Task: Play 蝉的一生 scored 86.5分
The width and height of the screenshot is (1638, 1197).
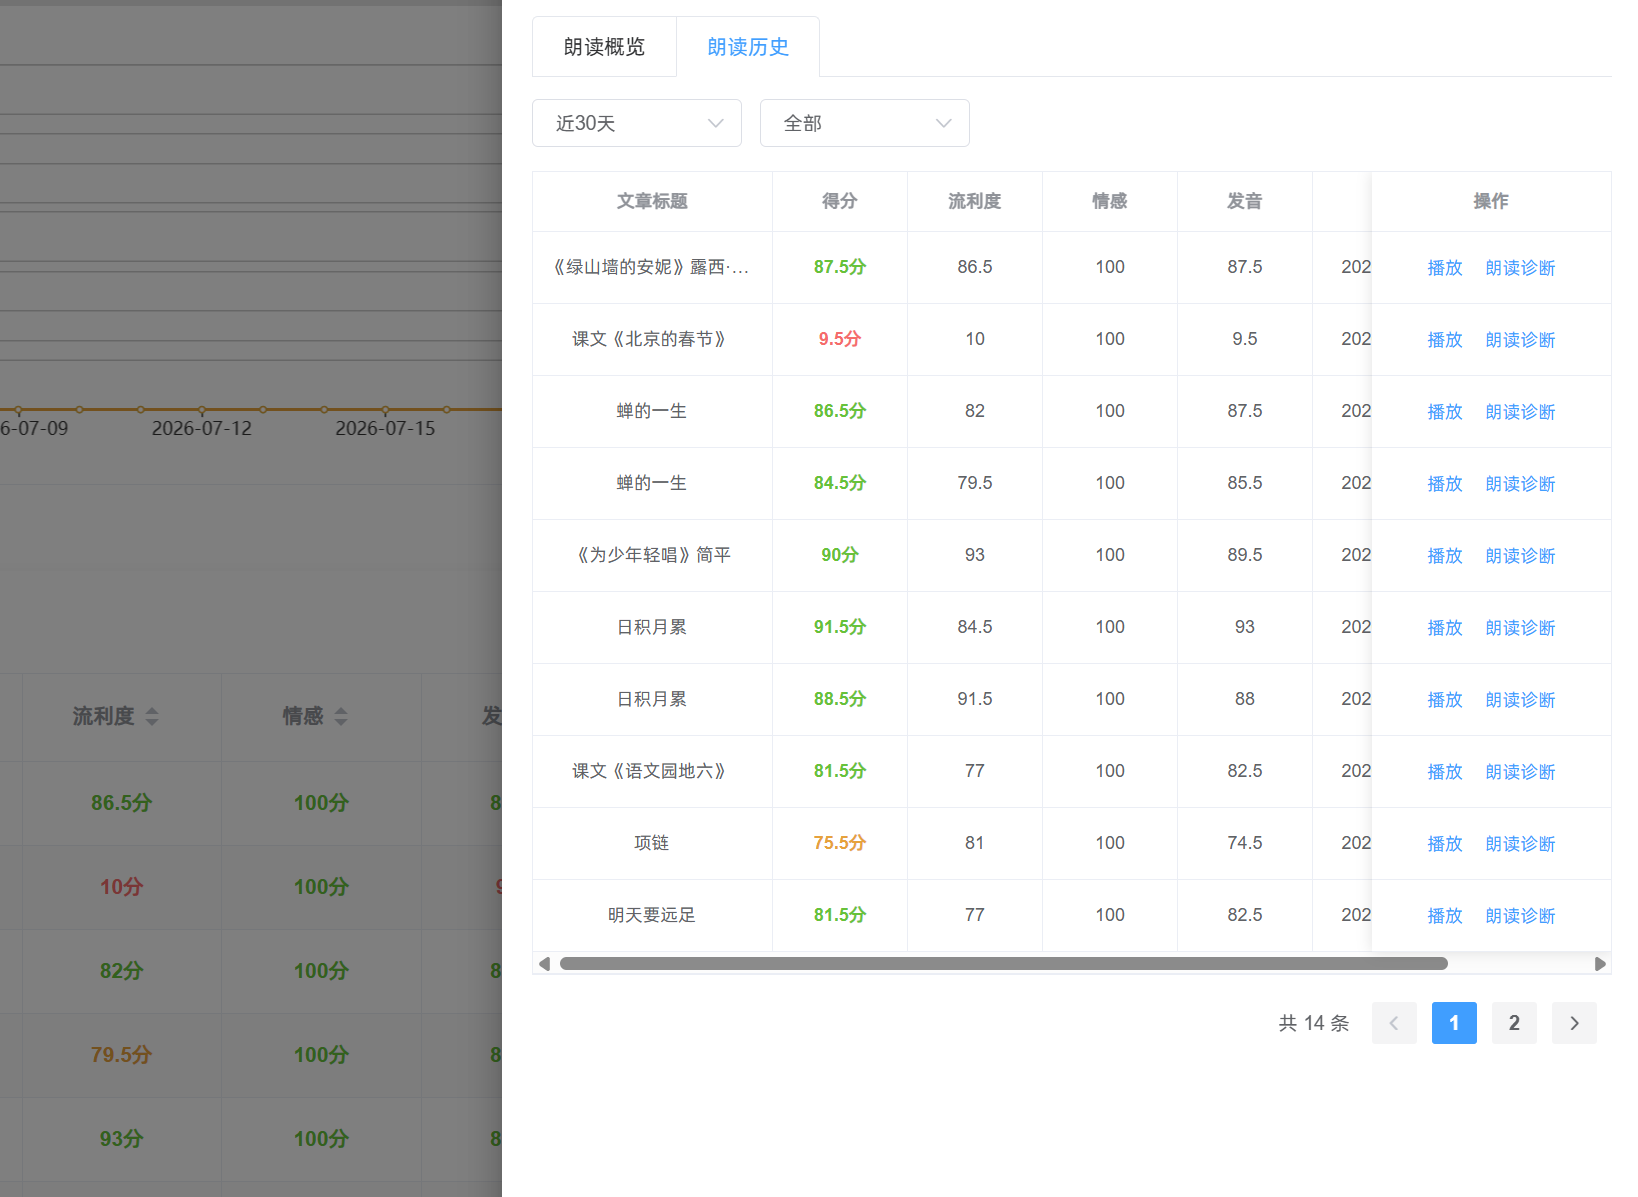Action: (x=1445, y=412)
